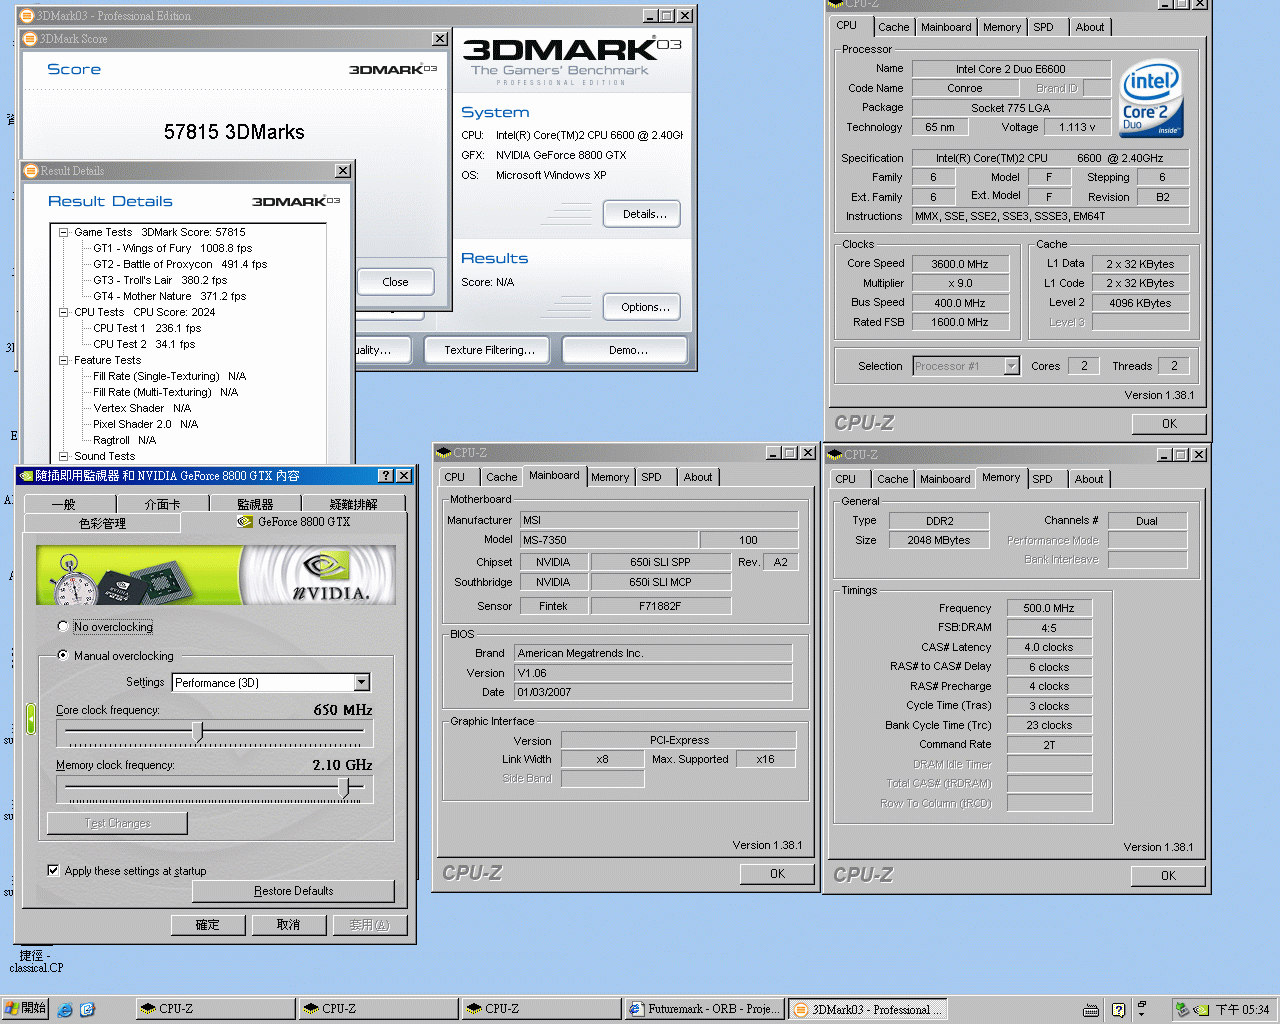Click the Intel Core 2 Duo logo in CPU-Z
Viewport: 1280px width, 1024px height.
point(1151,97)
